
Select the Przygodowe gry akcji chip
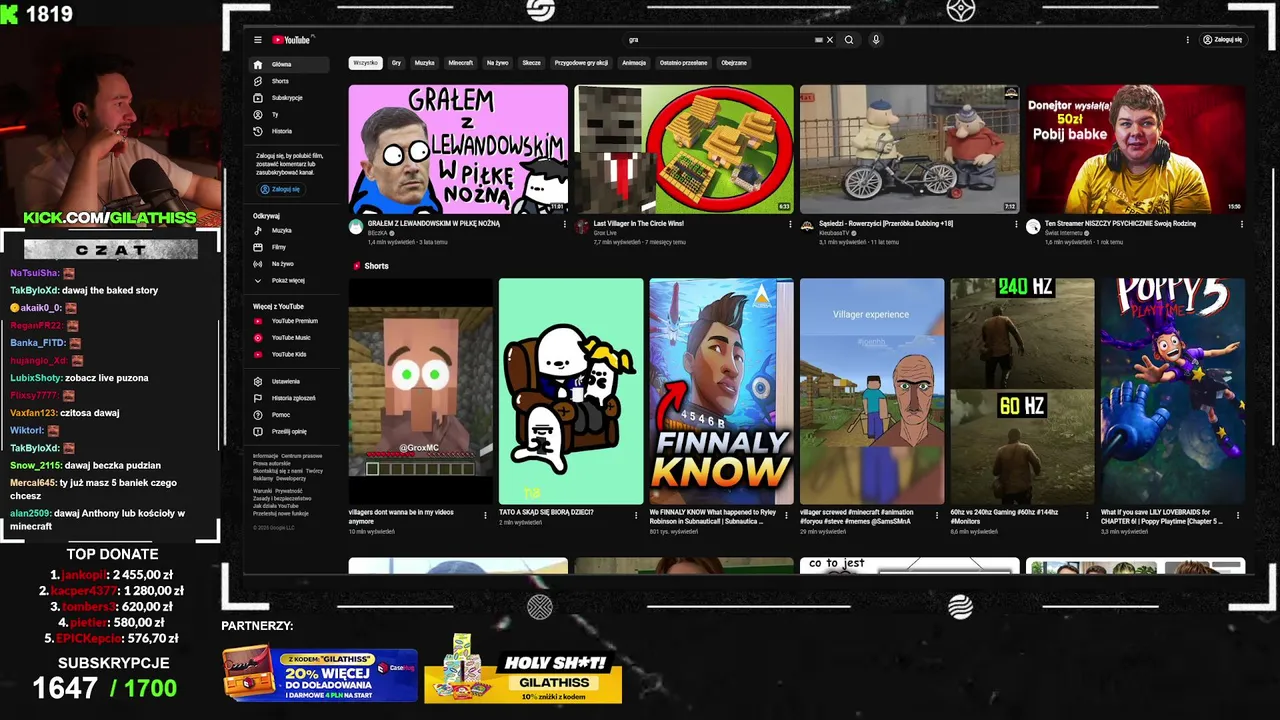pyautogui.click(x=581, y=63)
